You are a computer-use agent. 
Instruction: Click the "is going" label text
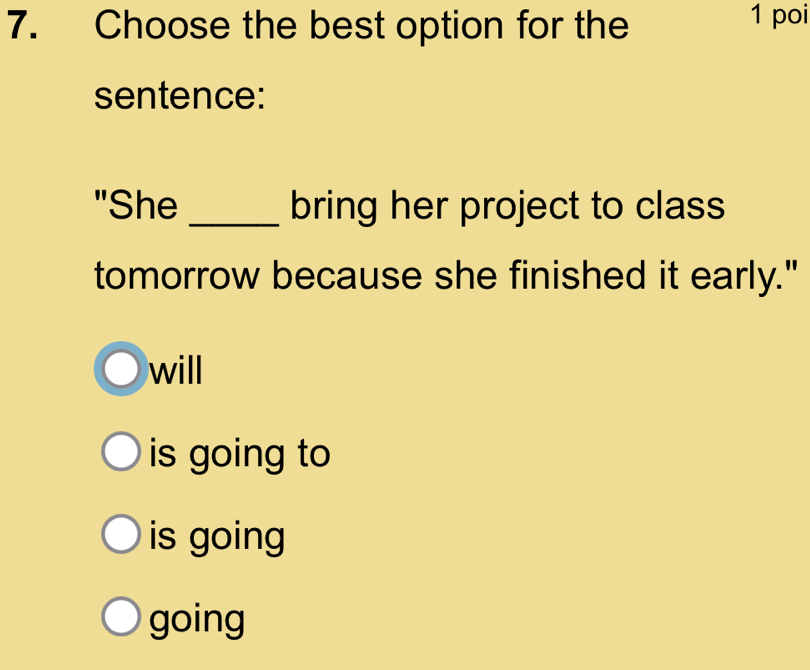[217, 537]
